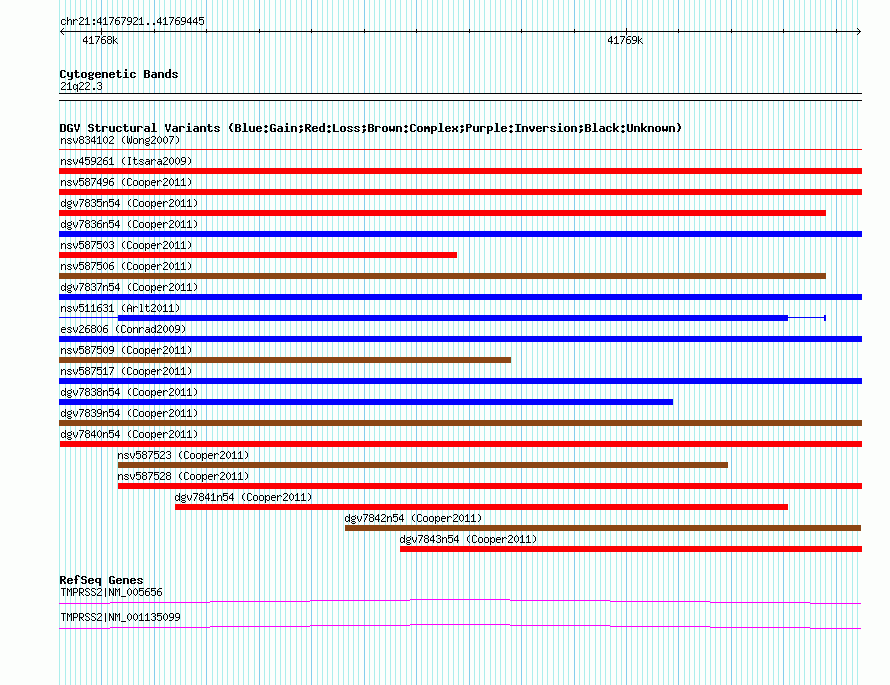Click the chr21:41767921..41769445 coordinate label
This screenshot has width=890, height=685.
[x=132, y=21]
